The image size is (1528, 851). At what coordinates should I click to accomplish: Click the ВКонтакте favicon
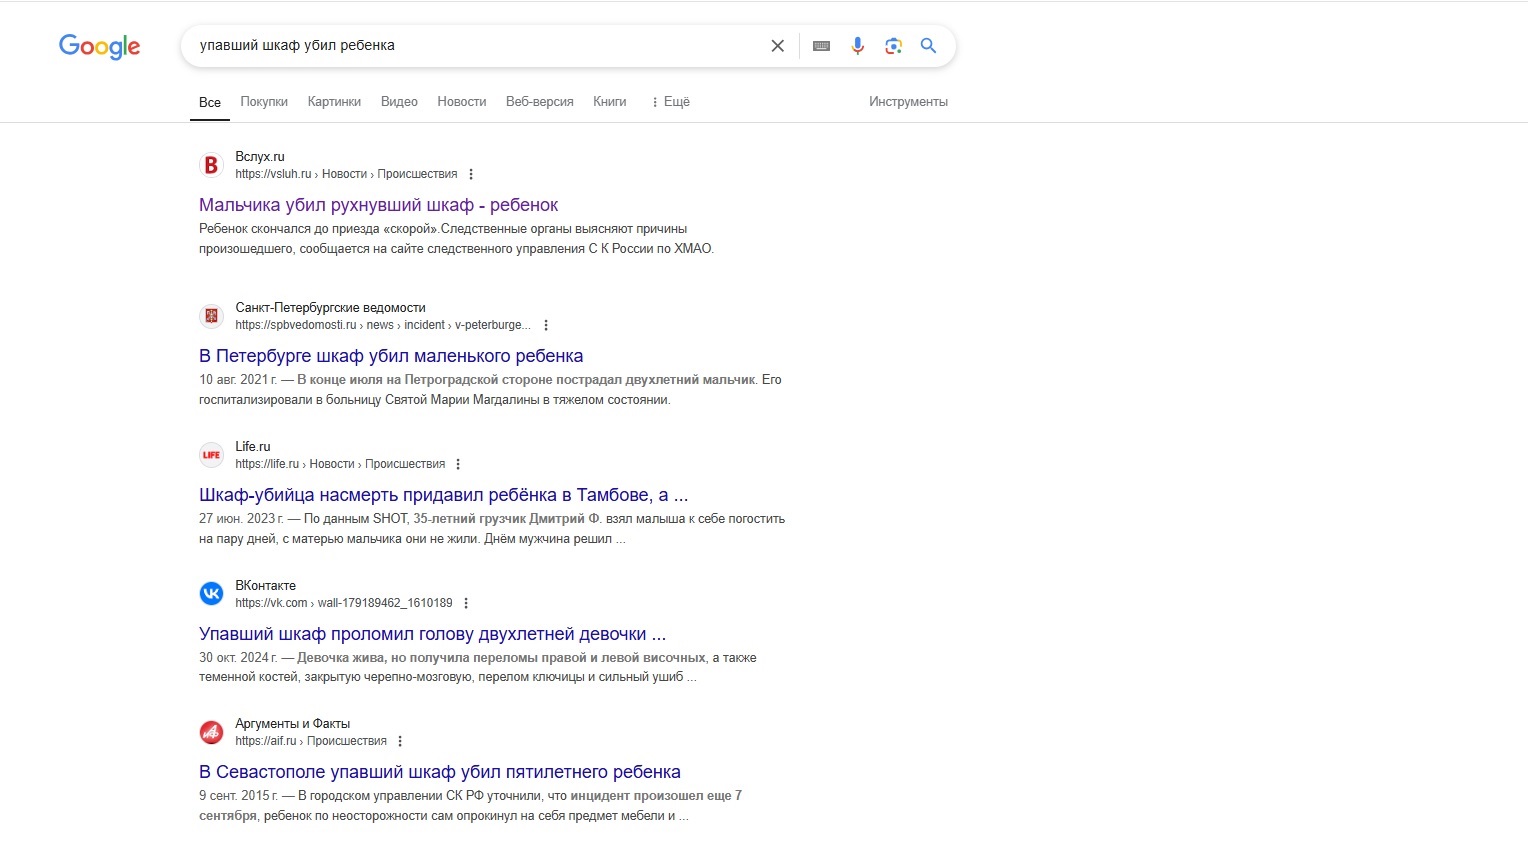(x=211, y=594)
